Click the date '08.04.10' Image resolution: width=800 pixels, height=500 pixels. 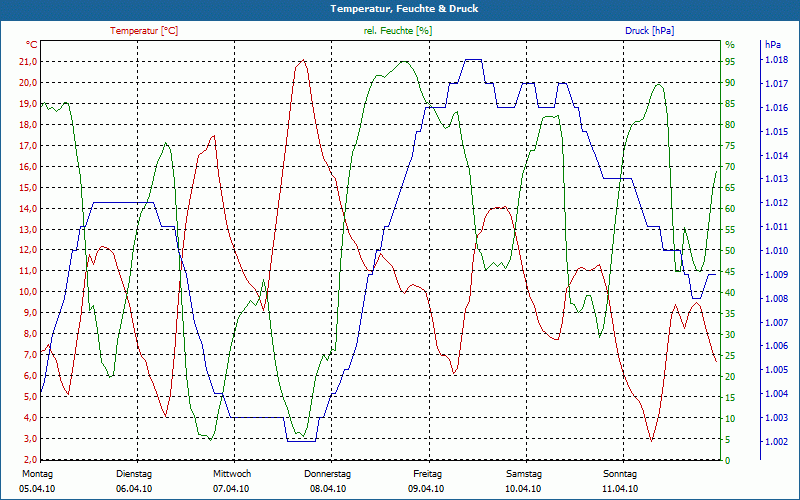pos(328,489)
